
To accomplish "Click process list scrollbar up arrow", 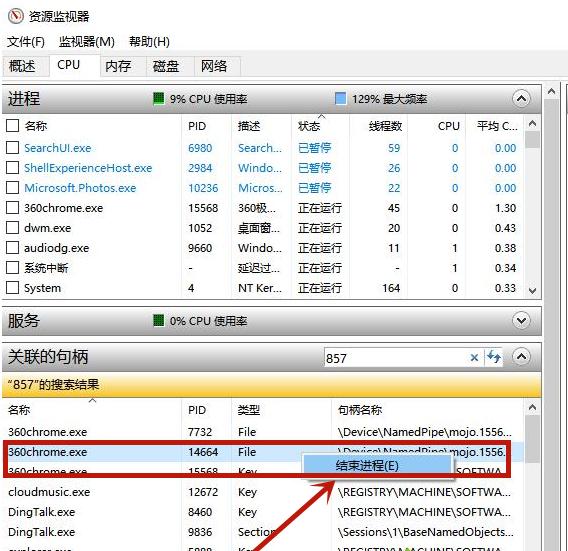I will 532,124.
